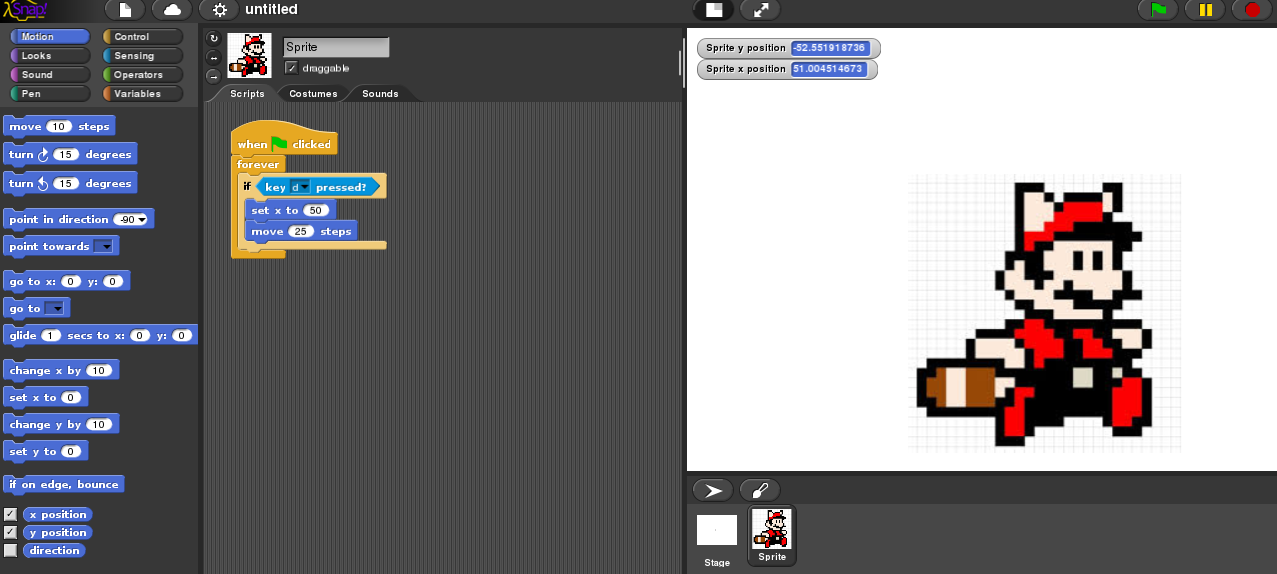Click the set y to block
This screenshot has height=574, width=1277.
point(46,452)
